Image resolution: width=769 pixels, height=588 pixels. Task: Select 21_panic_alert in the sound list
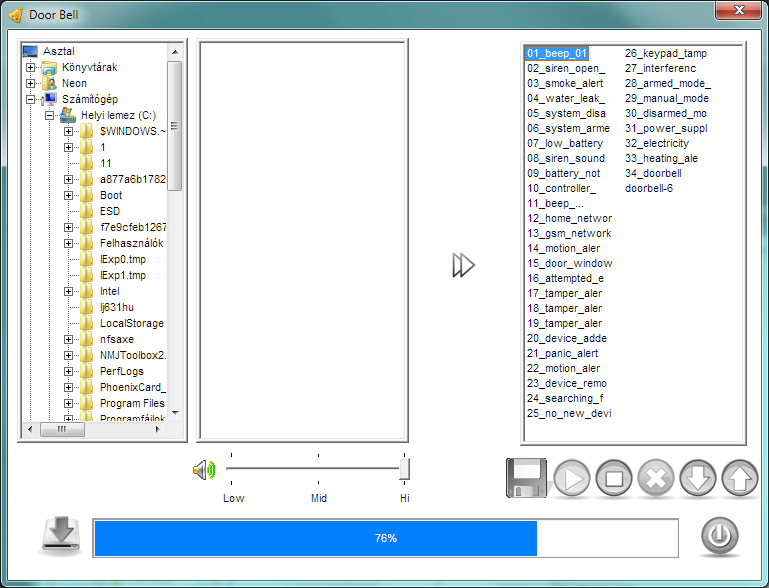(x=562, y=353)
